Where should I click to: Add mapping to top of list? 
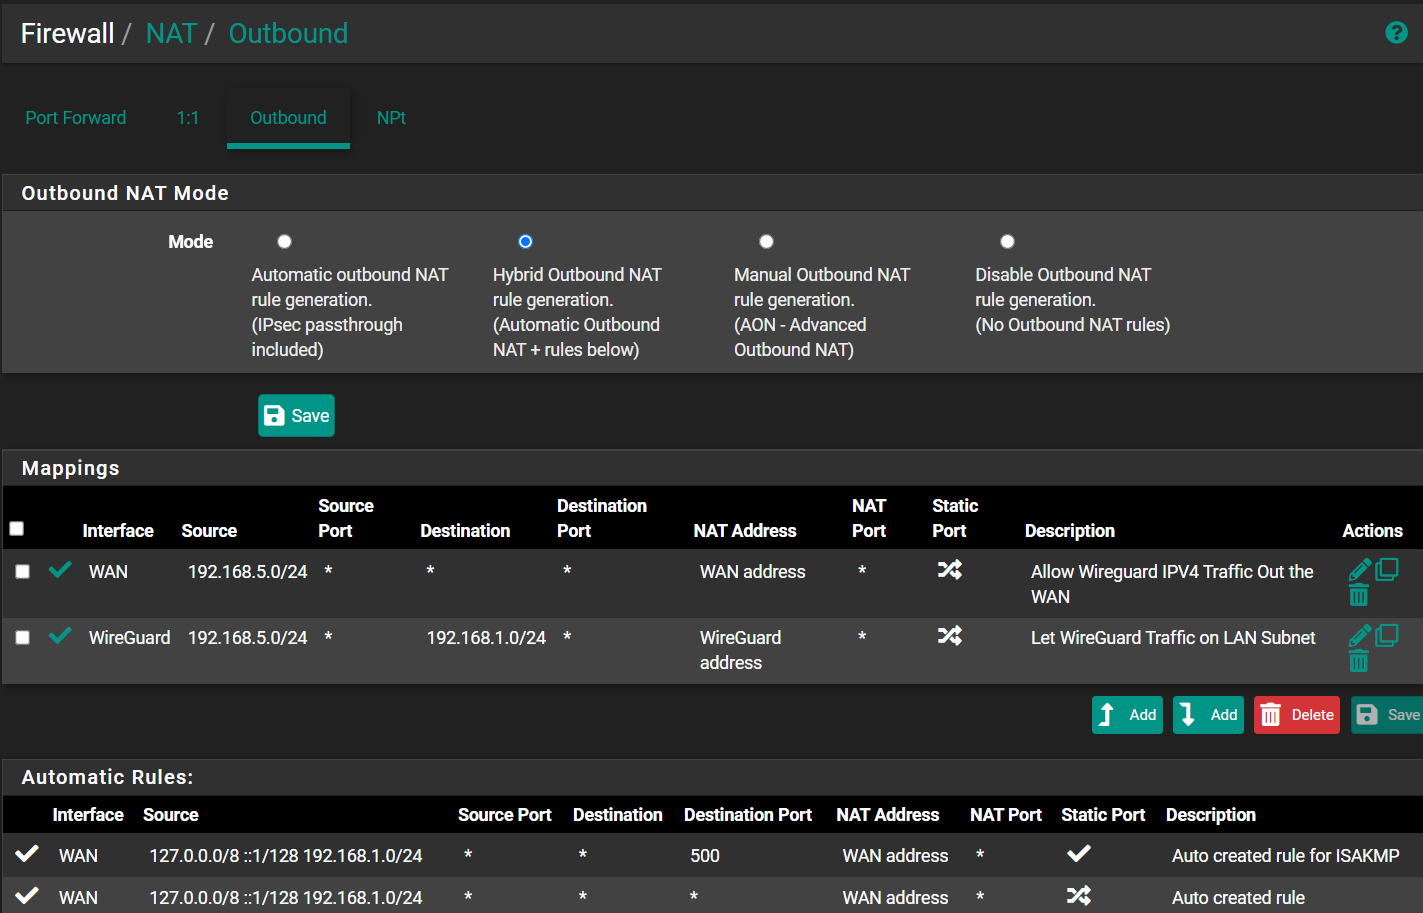(x=1127, y=715)
